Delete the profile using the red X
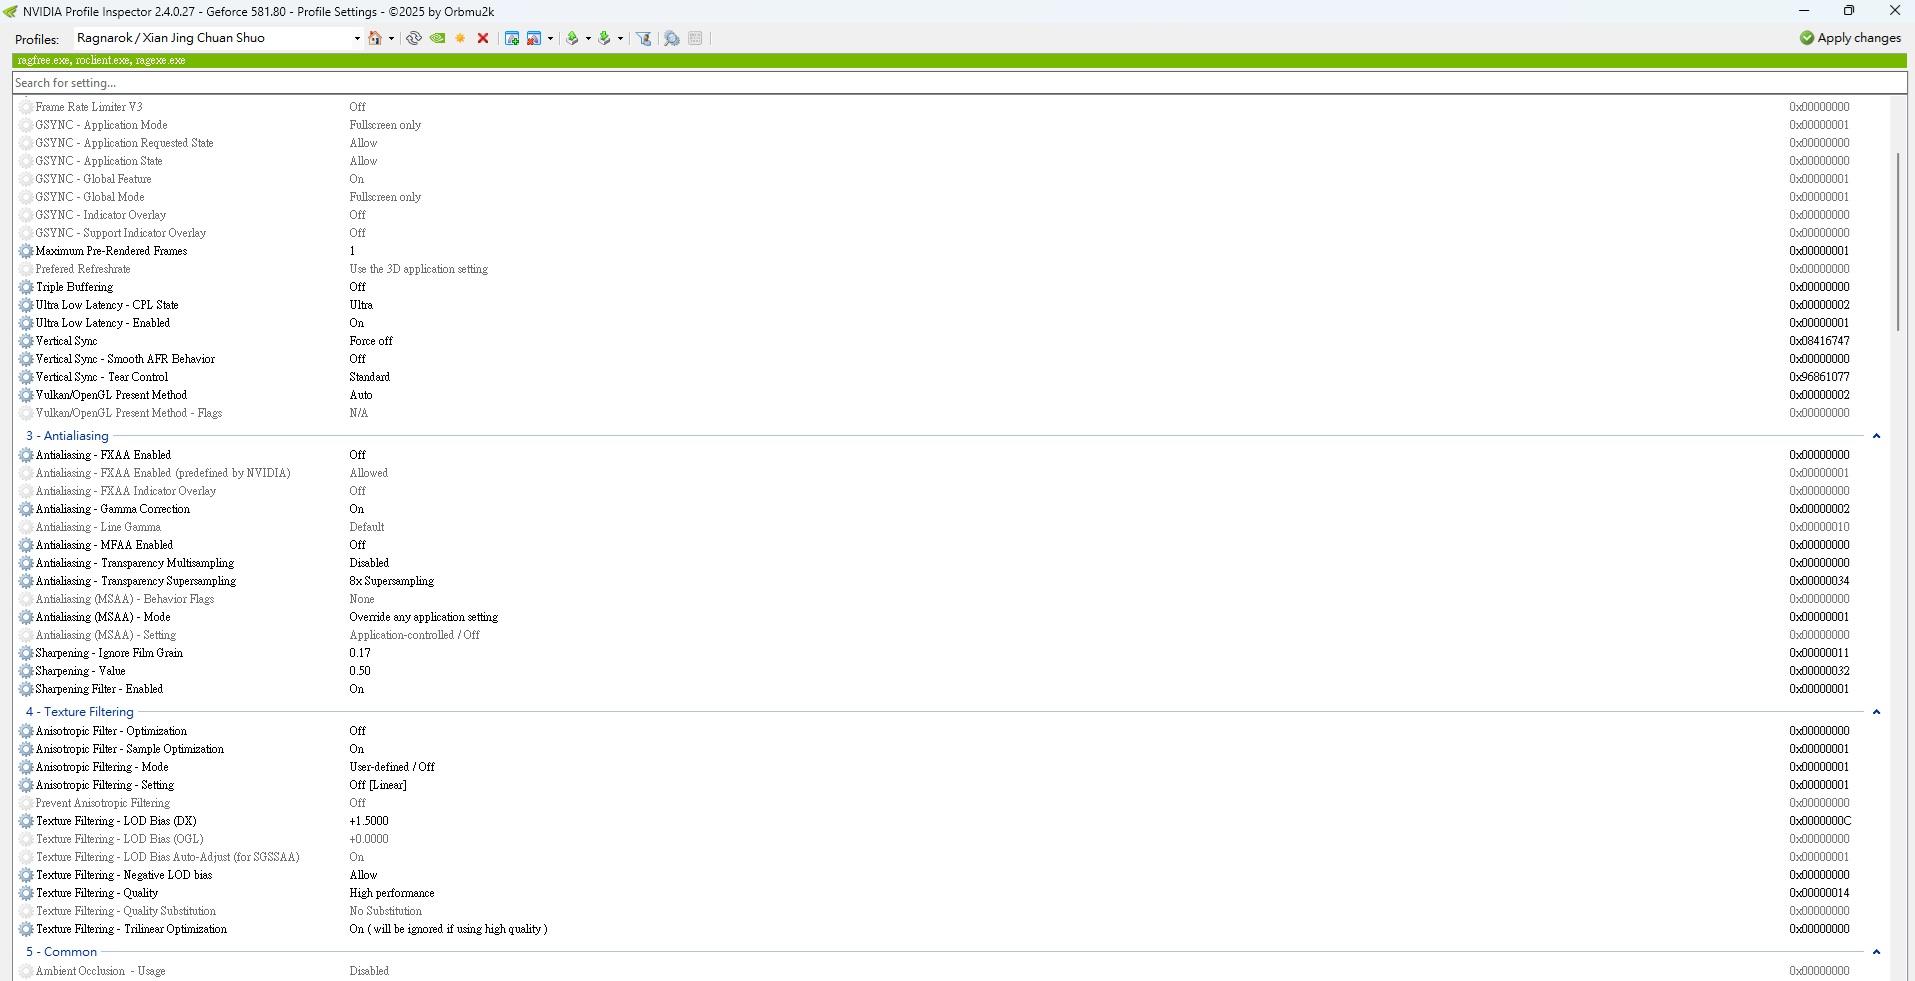 (483, 38)
